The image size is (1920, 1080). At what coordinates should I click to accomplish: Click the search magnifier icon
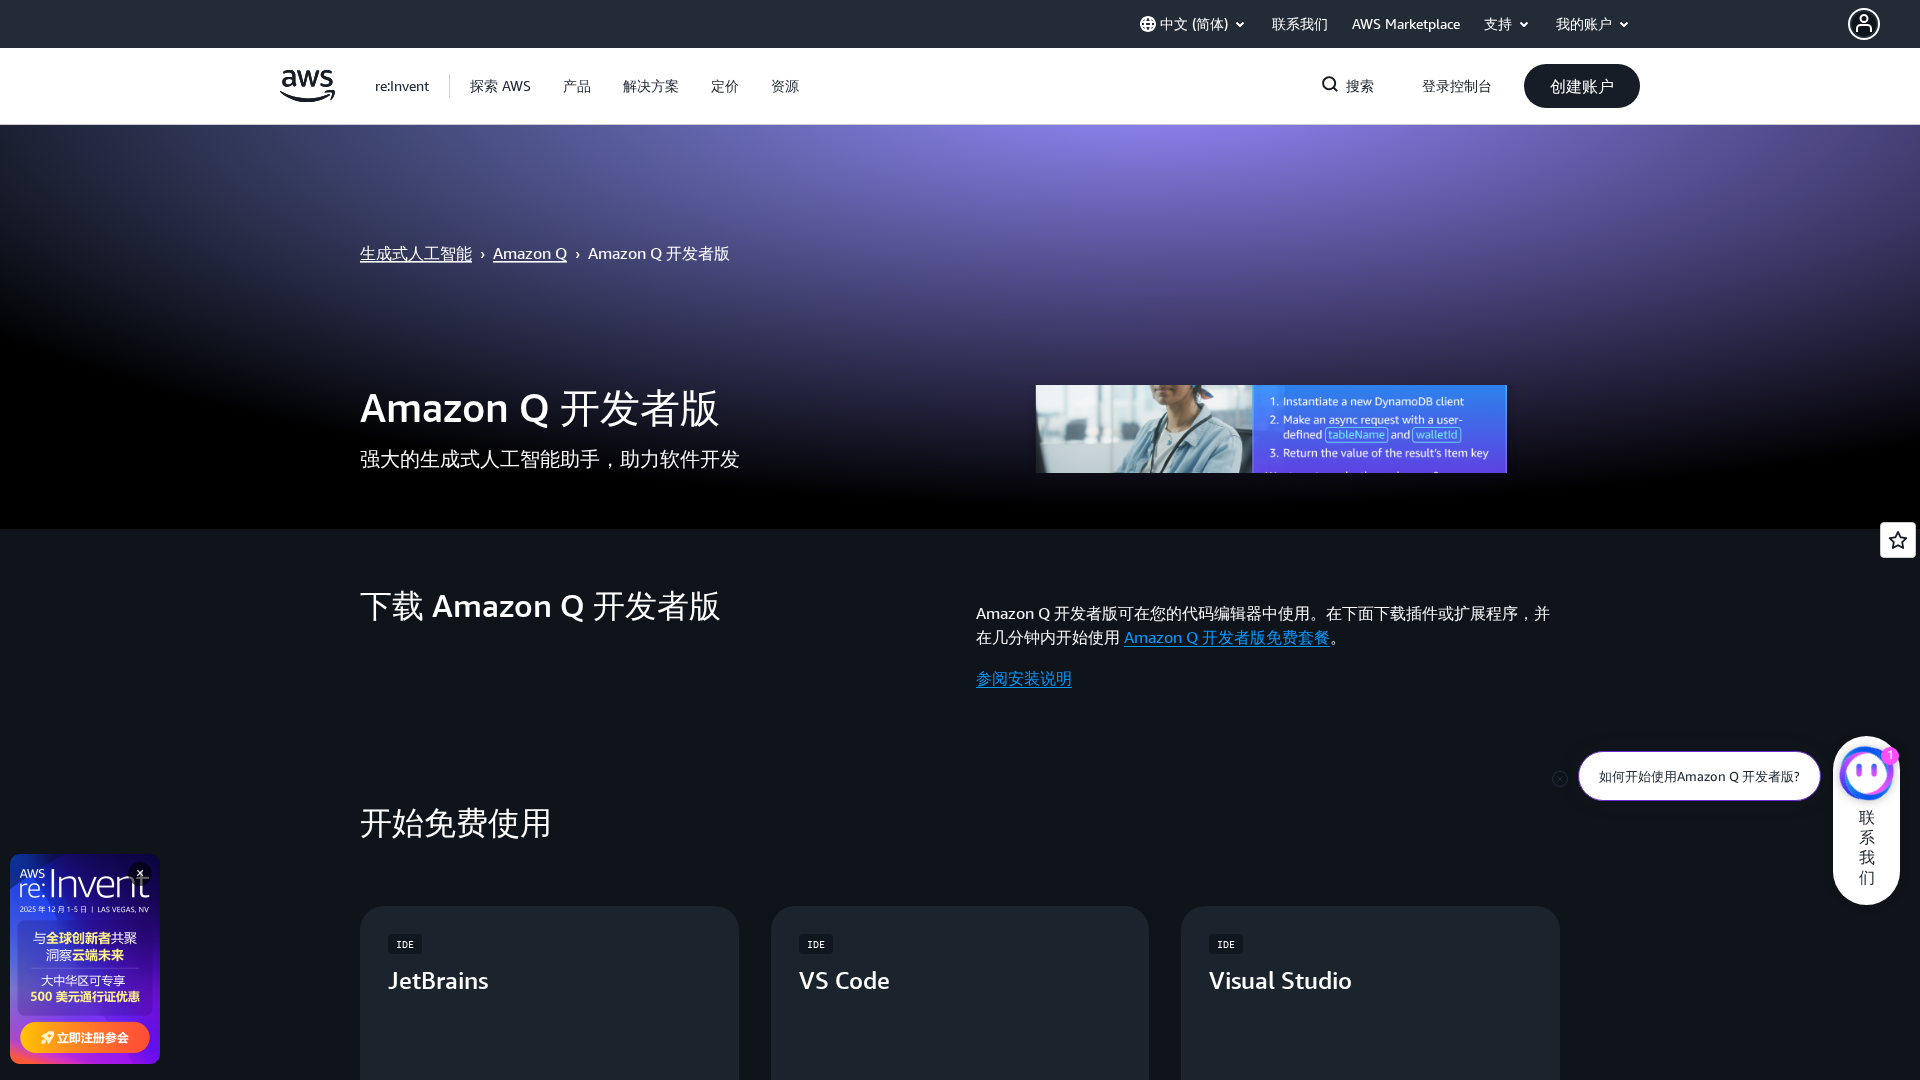tap(1330, 85)
